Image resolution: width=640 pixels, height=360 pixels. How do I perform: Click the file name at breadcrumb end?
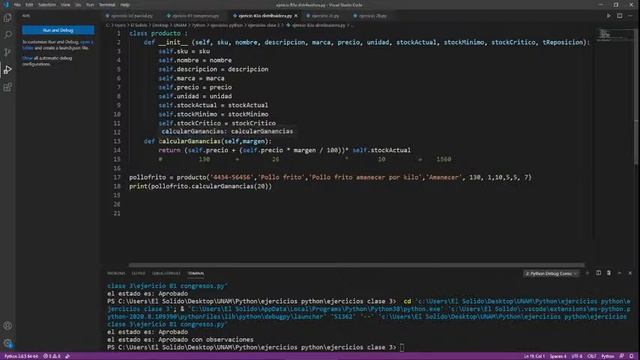click(x=318, y=25)
